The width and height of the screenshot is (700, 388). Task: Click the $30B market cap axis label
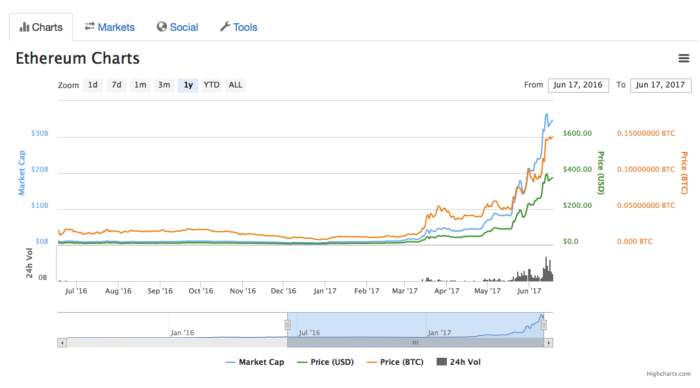click(40, 133)
